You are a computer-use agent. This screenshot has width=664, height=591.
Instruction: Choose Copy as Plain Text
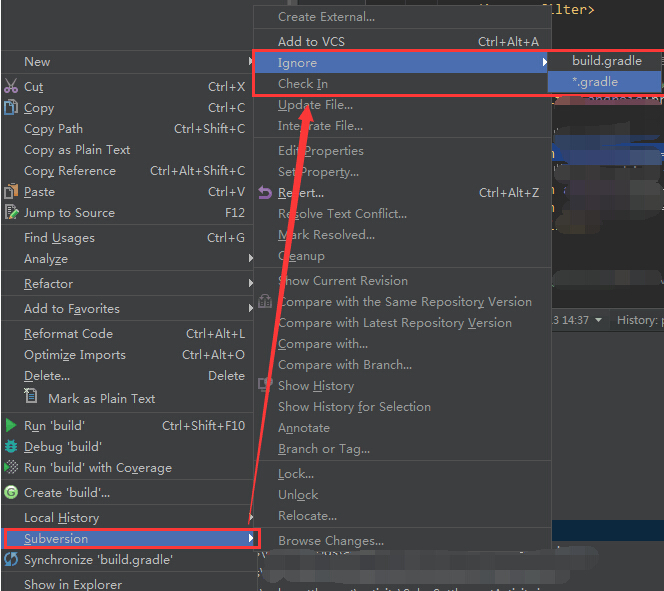tap(127, 149)
